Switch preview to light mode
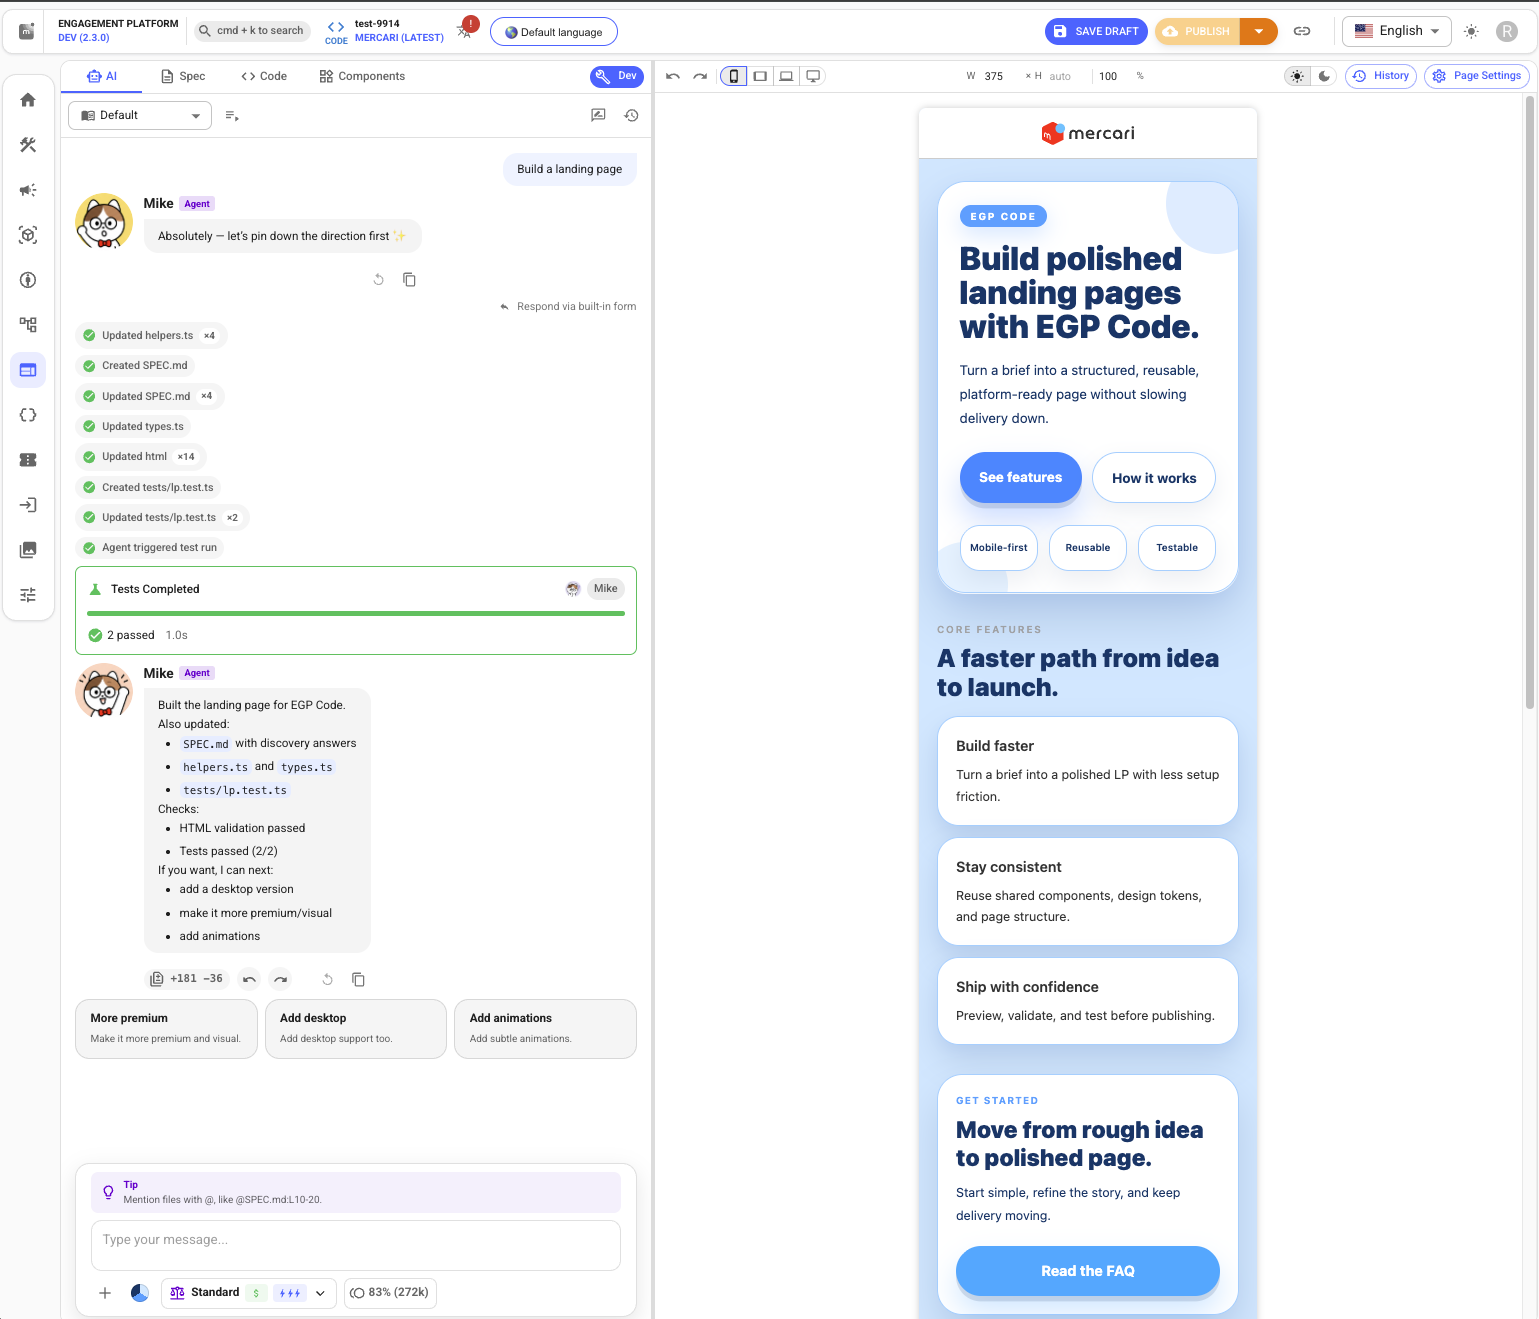 coord(1297,76)
